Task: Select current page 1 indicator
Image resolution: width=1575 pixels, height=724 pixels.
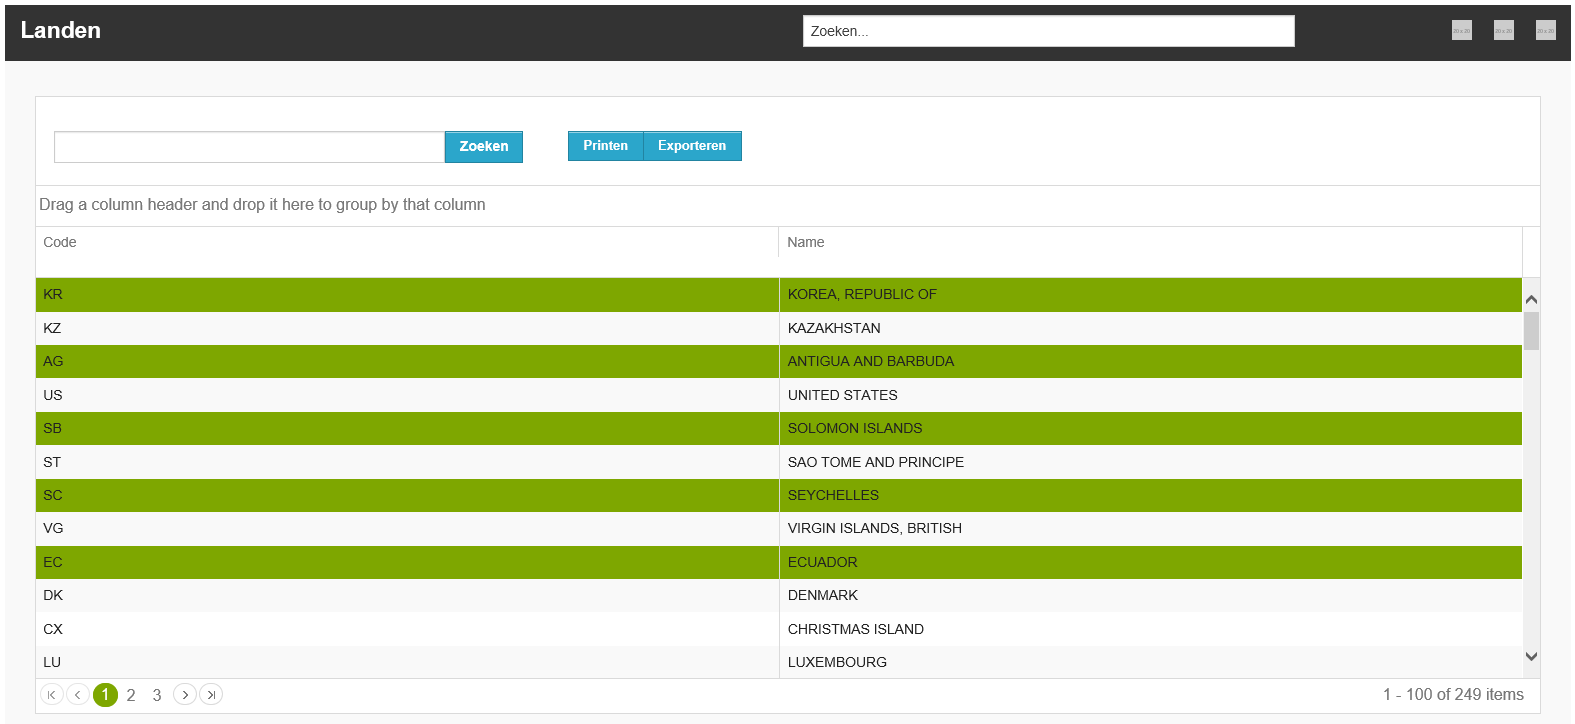Action: tap(105, 694)
